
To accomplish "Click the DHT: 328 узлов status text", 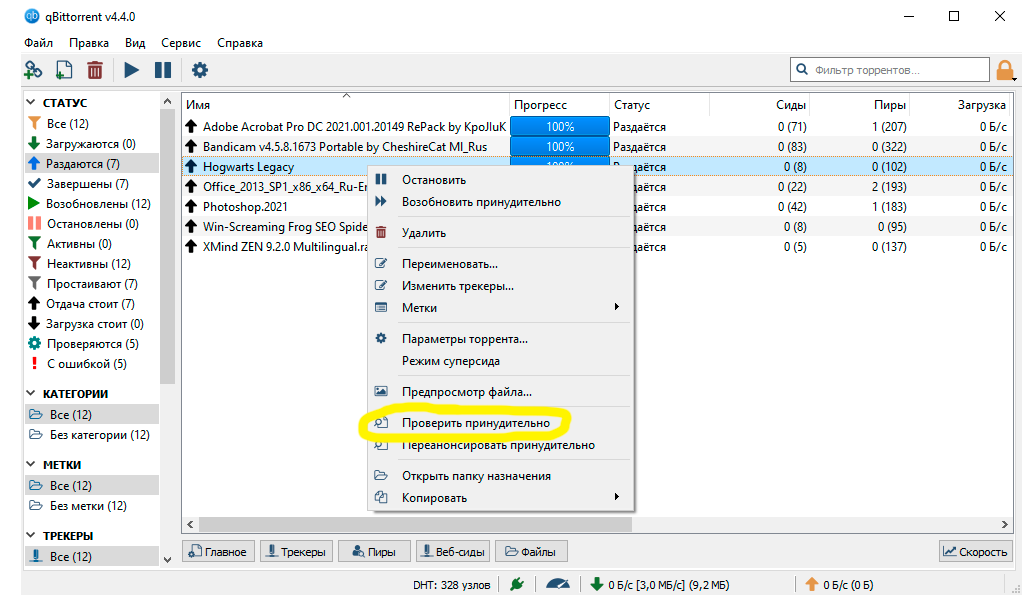I will [451, 585].
